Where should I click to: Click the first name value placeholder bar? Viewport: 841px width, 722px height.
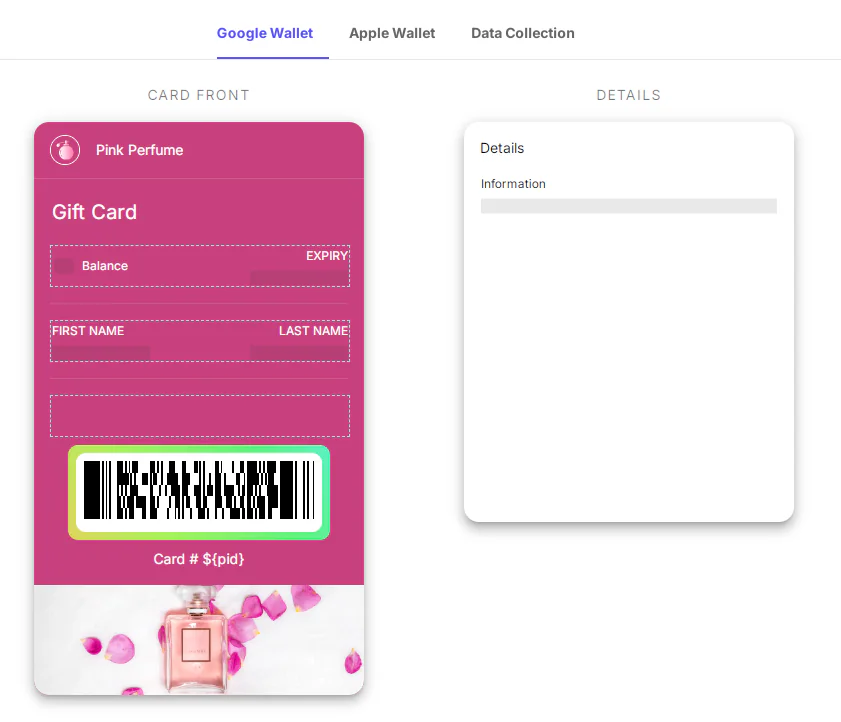tap(101, 353)
